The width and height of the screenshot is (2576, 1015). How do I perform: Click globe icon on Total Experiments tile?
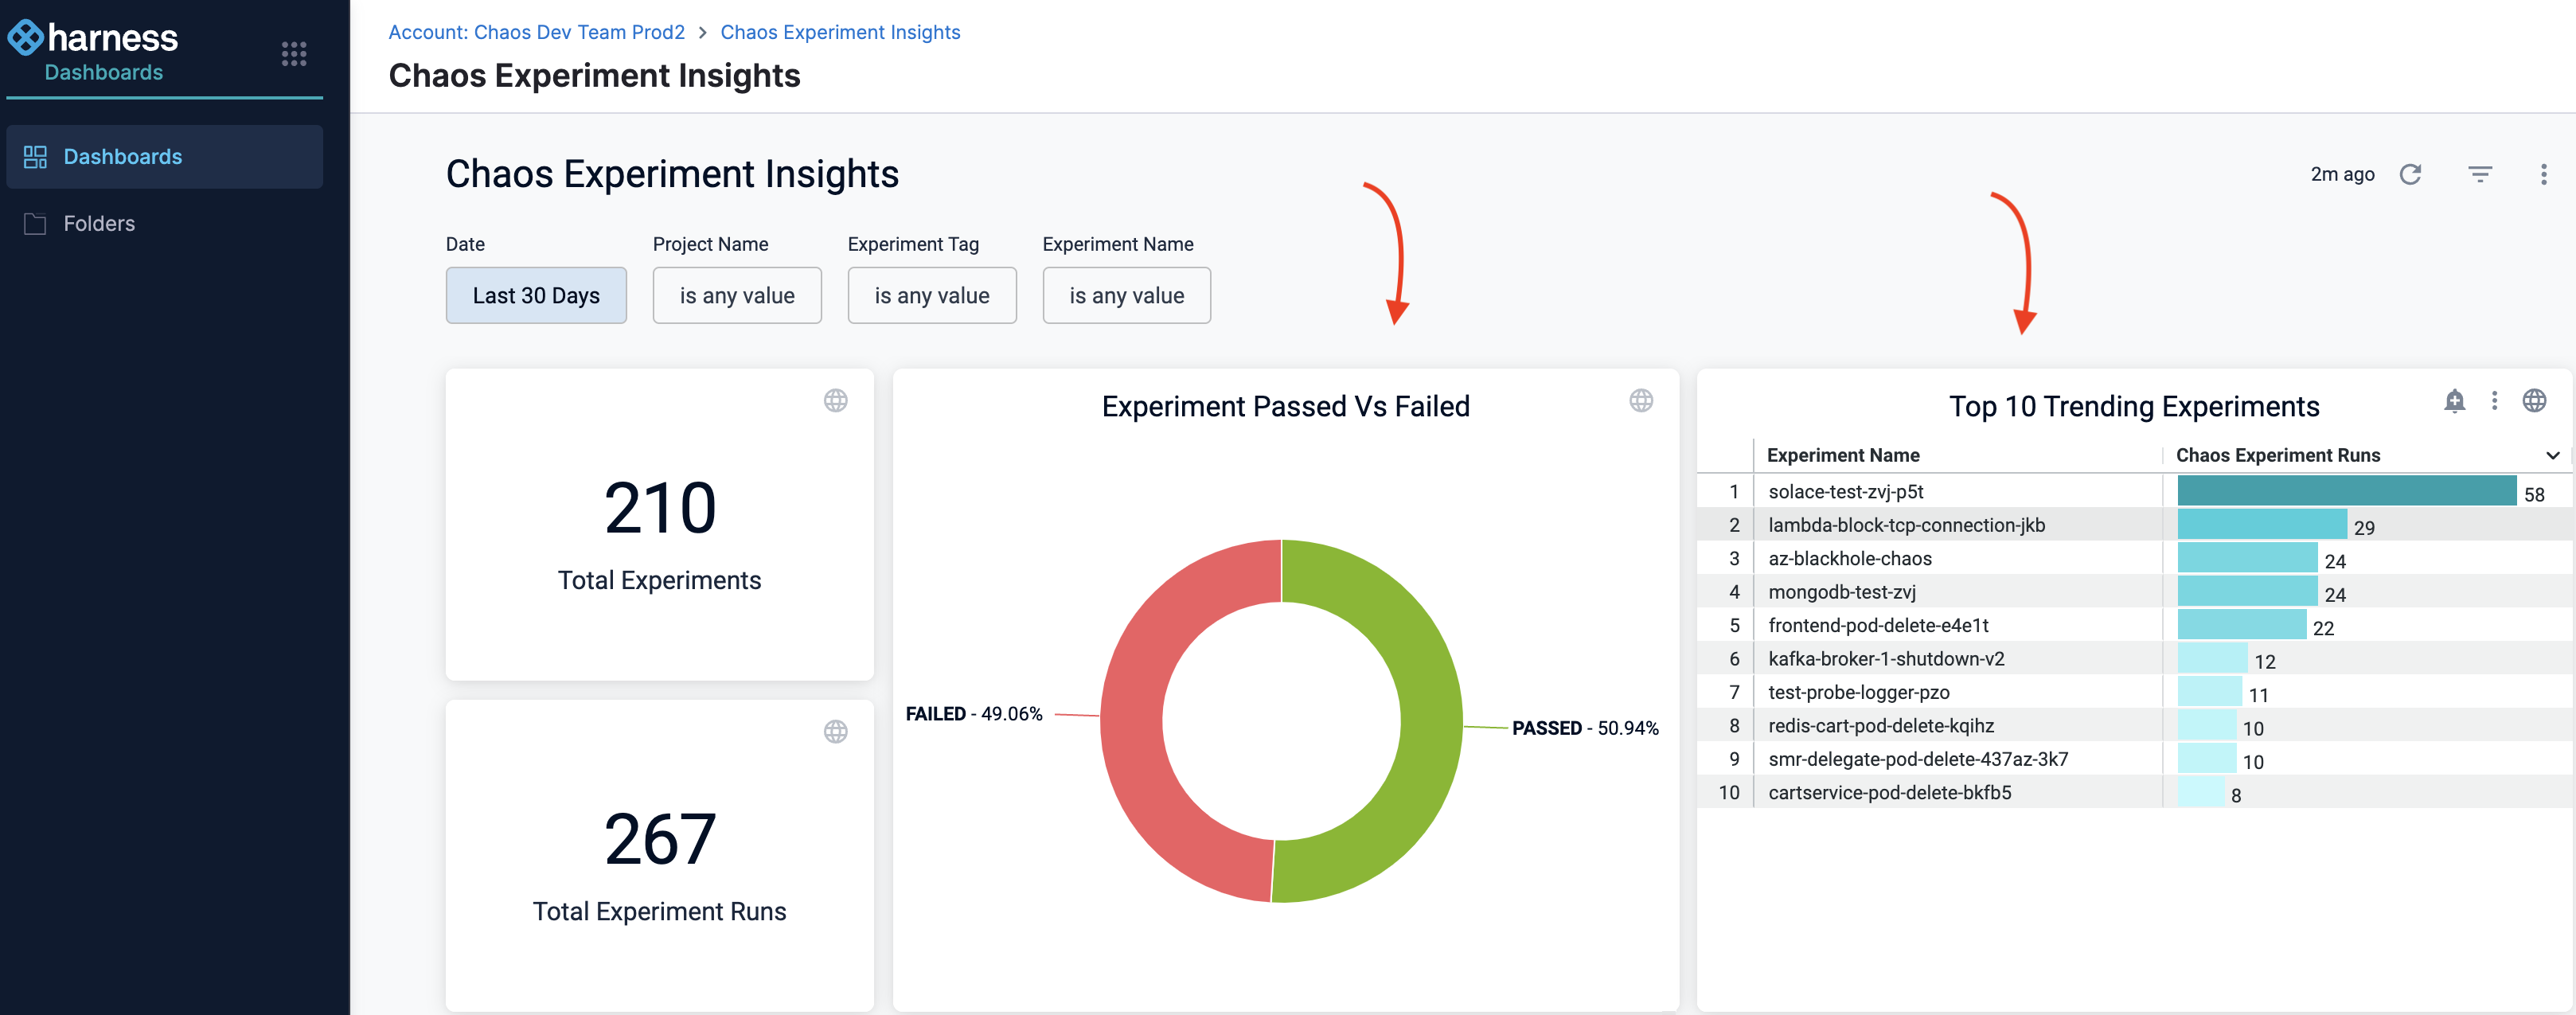pyautogui.click(x=835, y=401)
